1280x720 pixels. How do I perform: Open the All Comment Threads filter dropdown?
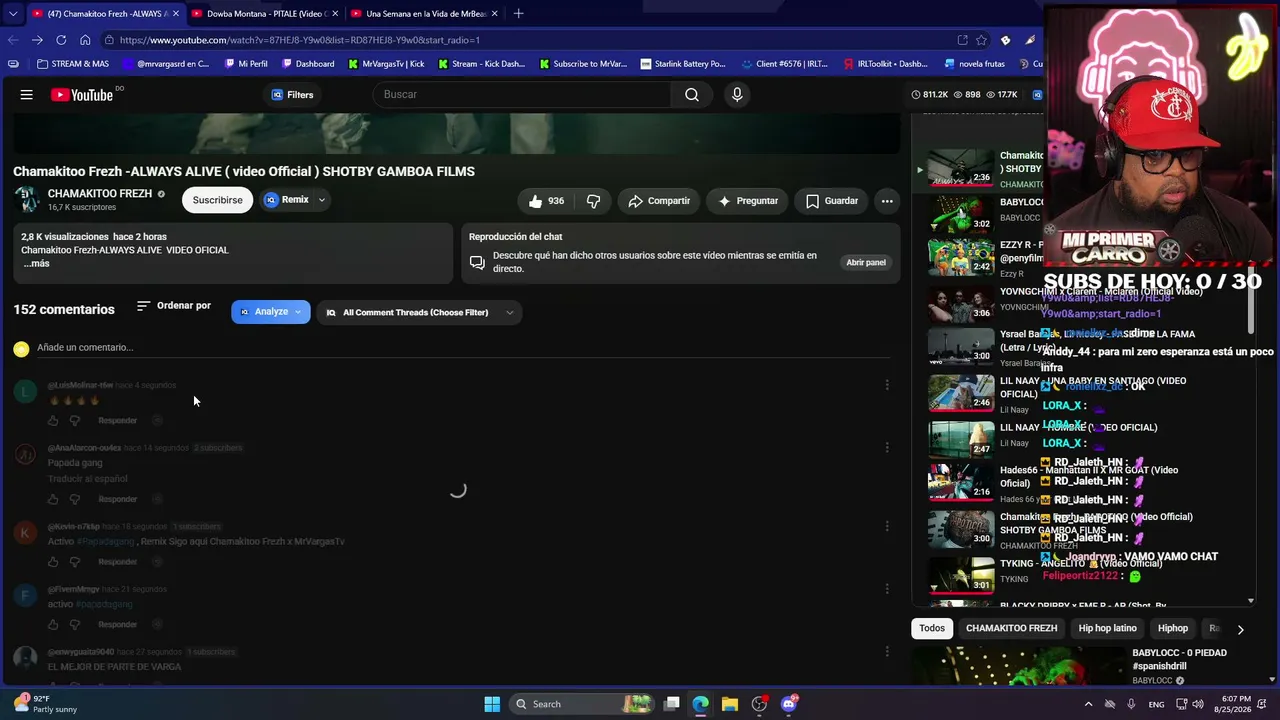[x=420, y=313]
